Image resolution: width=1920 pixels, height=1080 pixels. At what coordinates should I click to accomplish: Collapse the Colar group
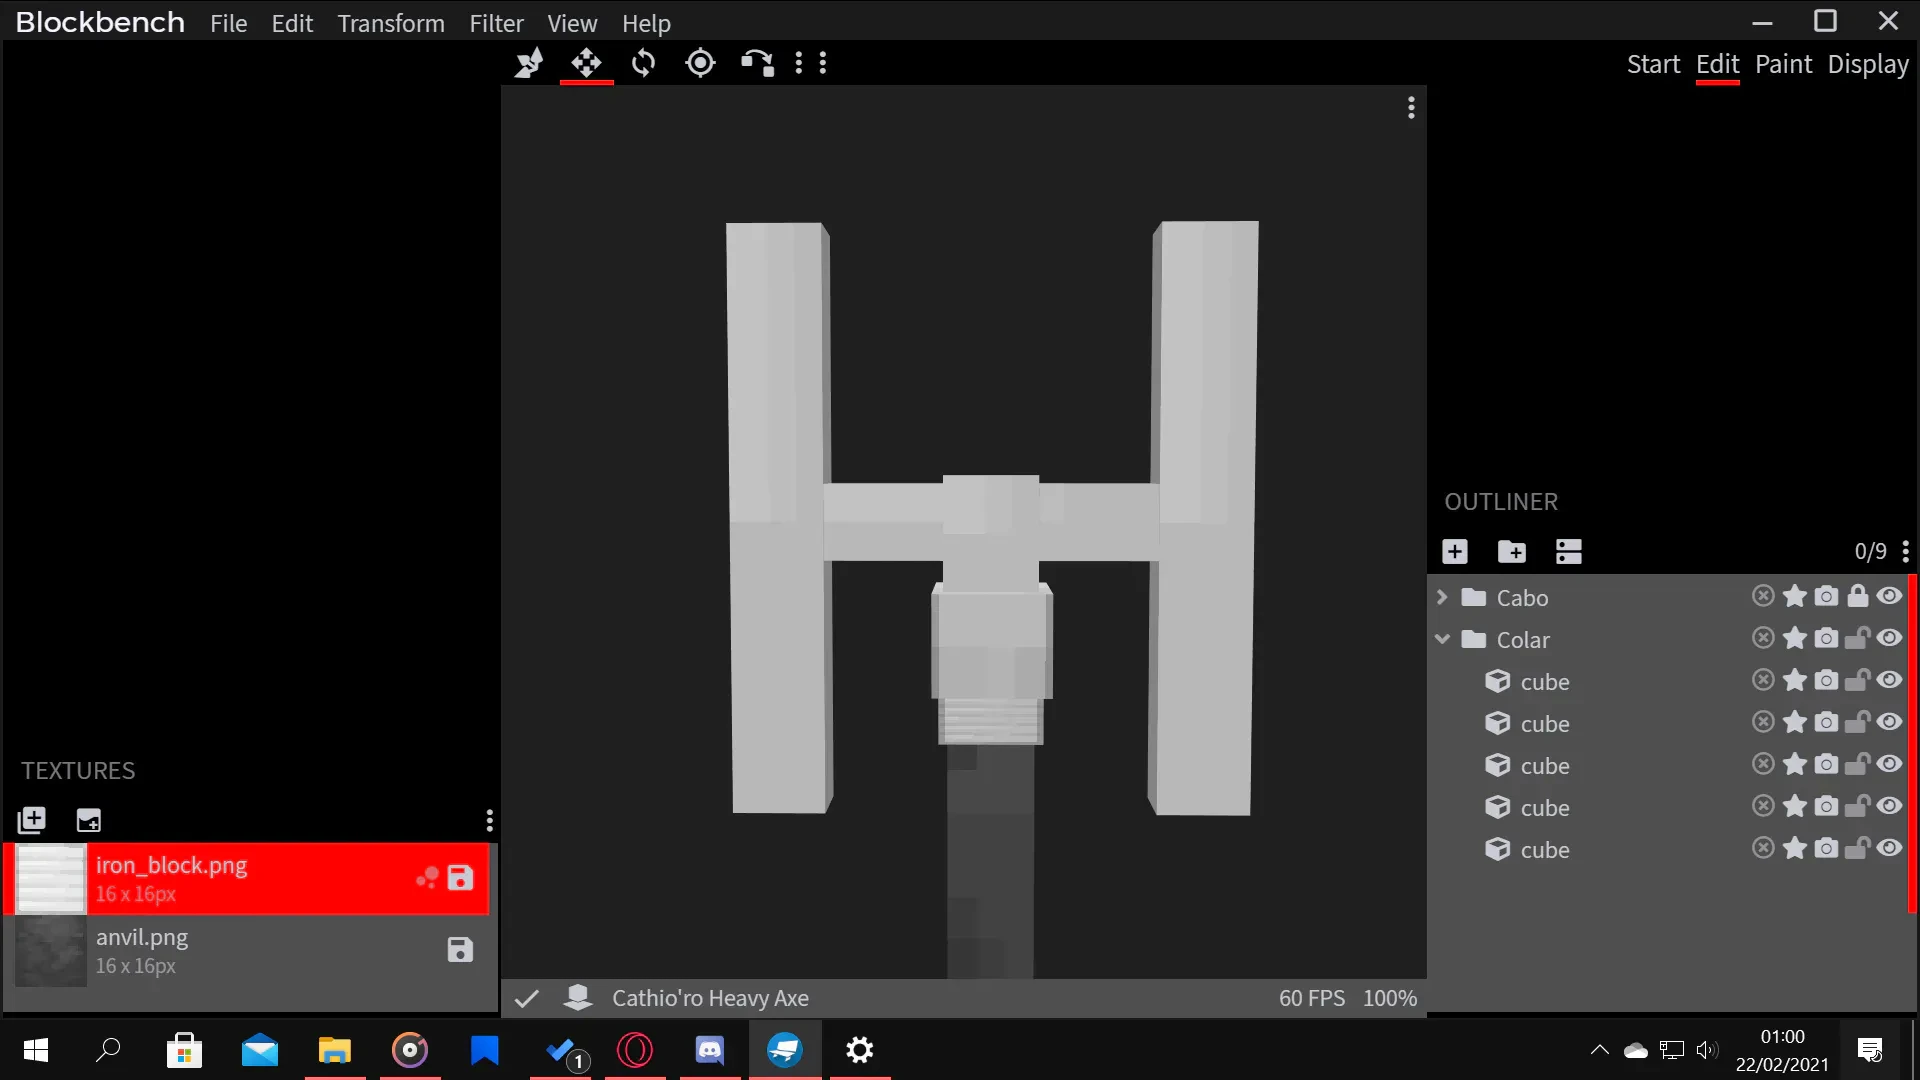(1442, 639)
